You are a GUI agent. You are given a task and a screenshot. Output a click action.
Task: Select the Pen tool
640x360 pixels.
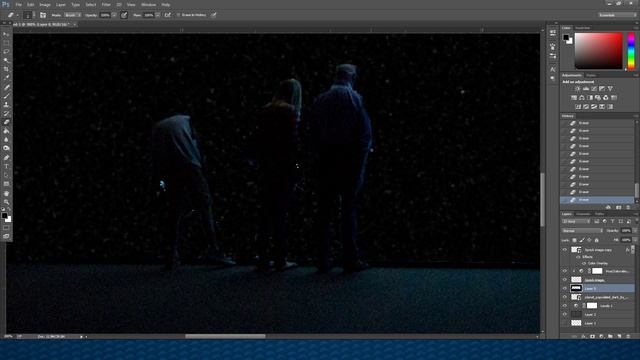pyautogui.click(x=6, y=158)
